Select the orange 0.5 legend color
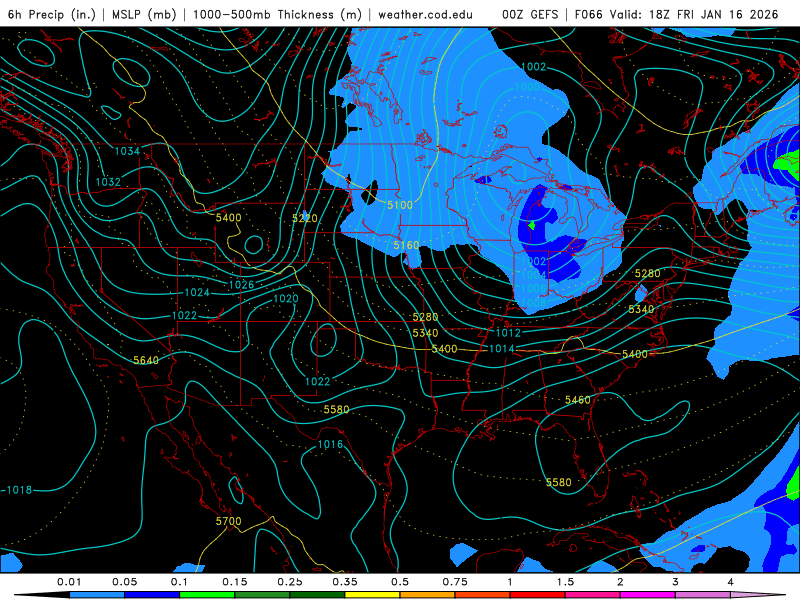Image resolution: width=800 pixels, height=600 pixels. pyautogui.click(x=428, y=595)
